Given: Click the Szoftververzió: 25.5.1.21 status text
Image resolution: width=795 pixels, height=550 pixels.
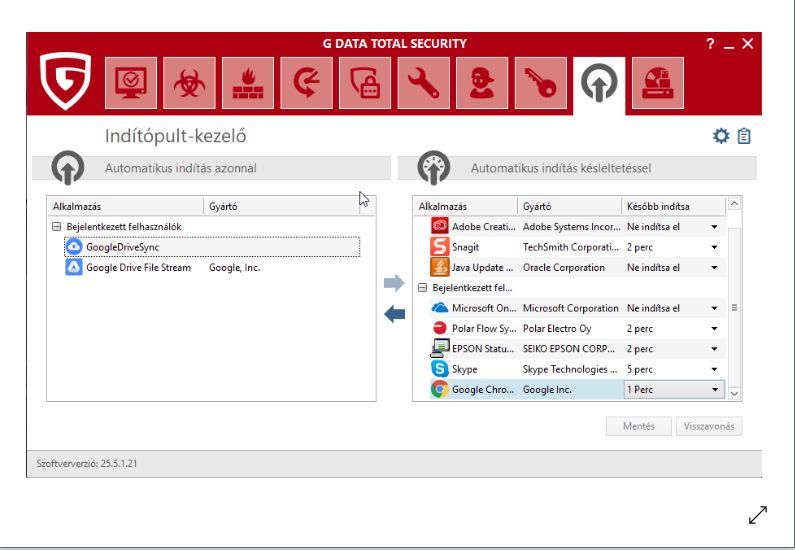Looking at the screenshot, I should [87, 463].
